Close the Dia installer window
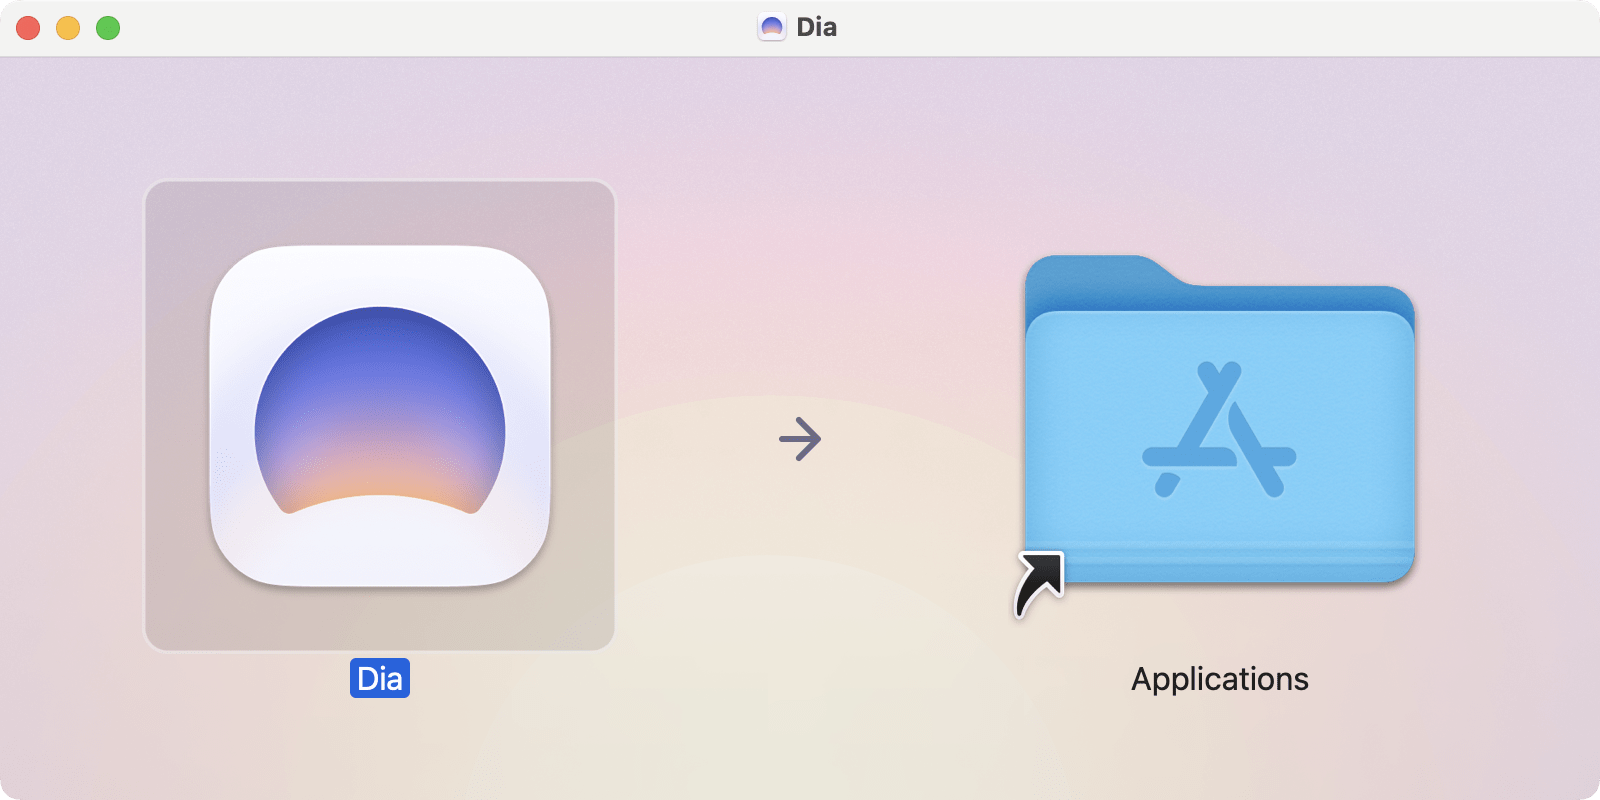Viewport: 1600px width, 800px height. tap(28, 28)
